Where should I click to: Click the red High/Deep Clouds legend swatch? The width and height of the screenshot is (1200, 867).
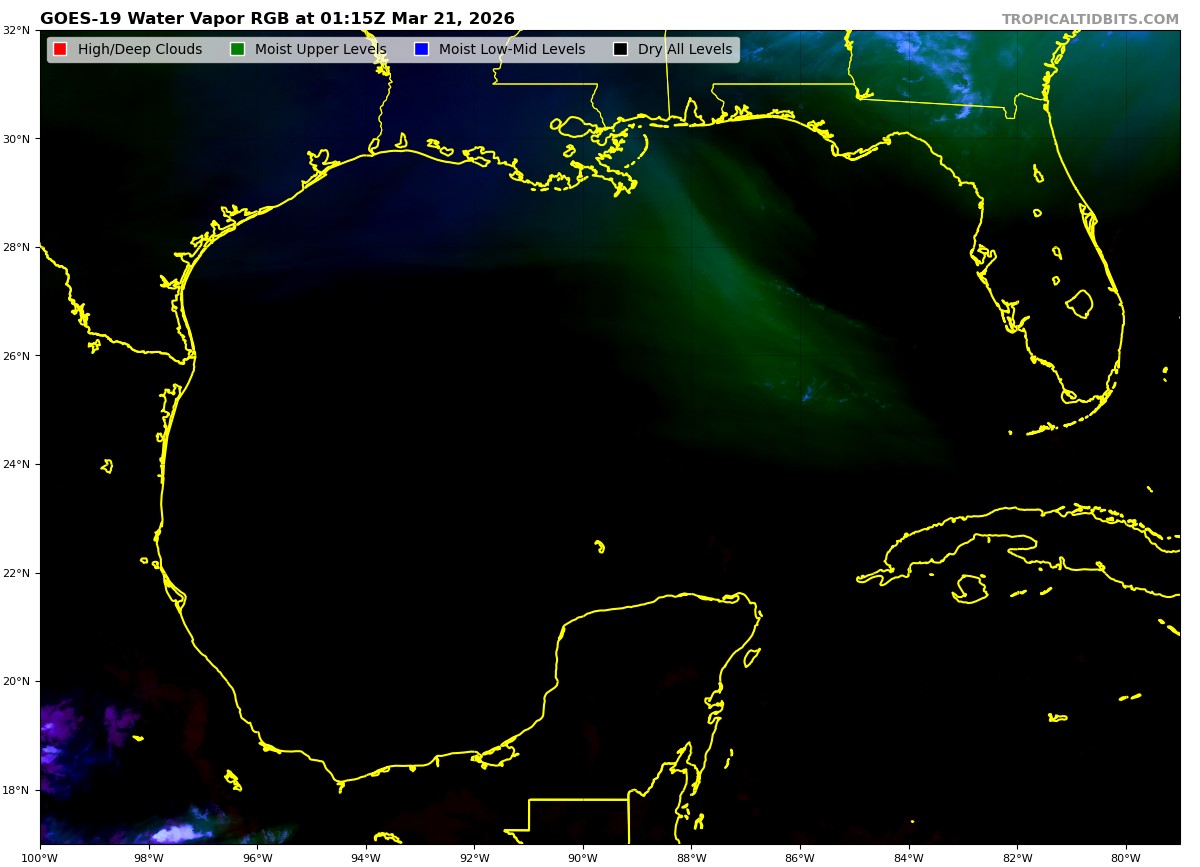click(x=60, y=49)
